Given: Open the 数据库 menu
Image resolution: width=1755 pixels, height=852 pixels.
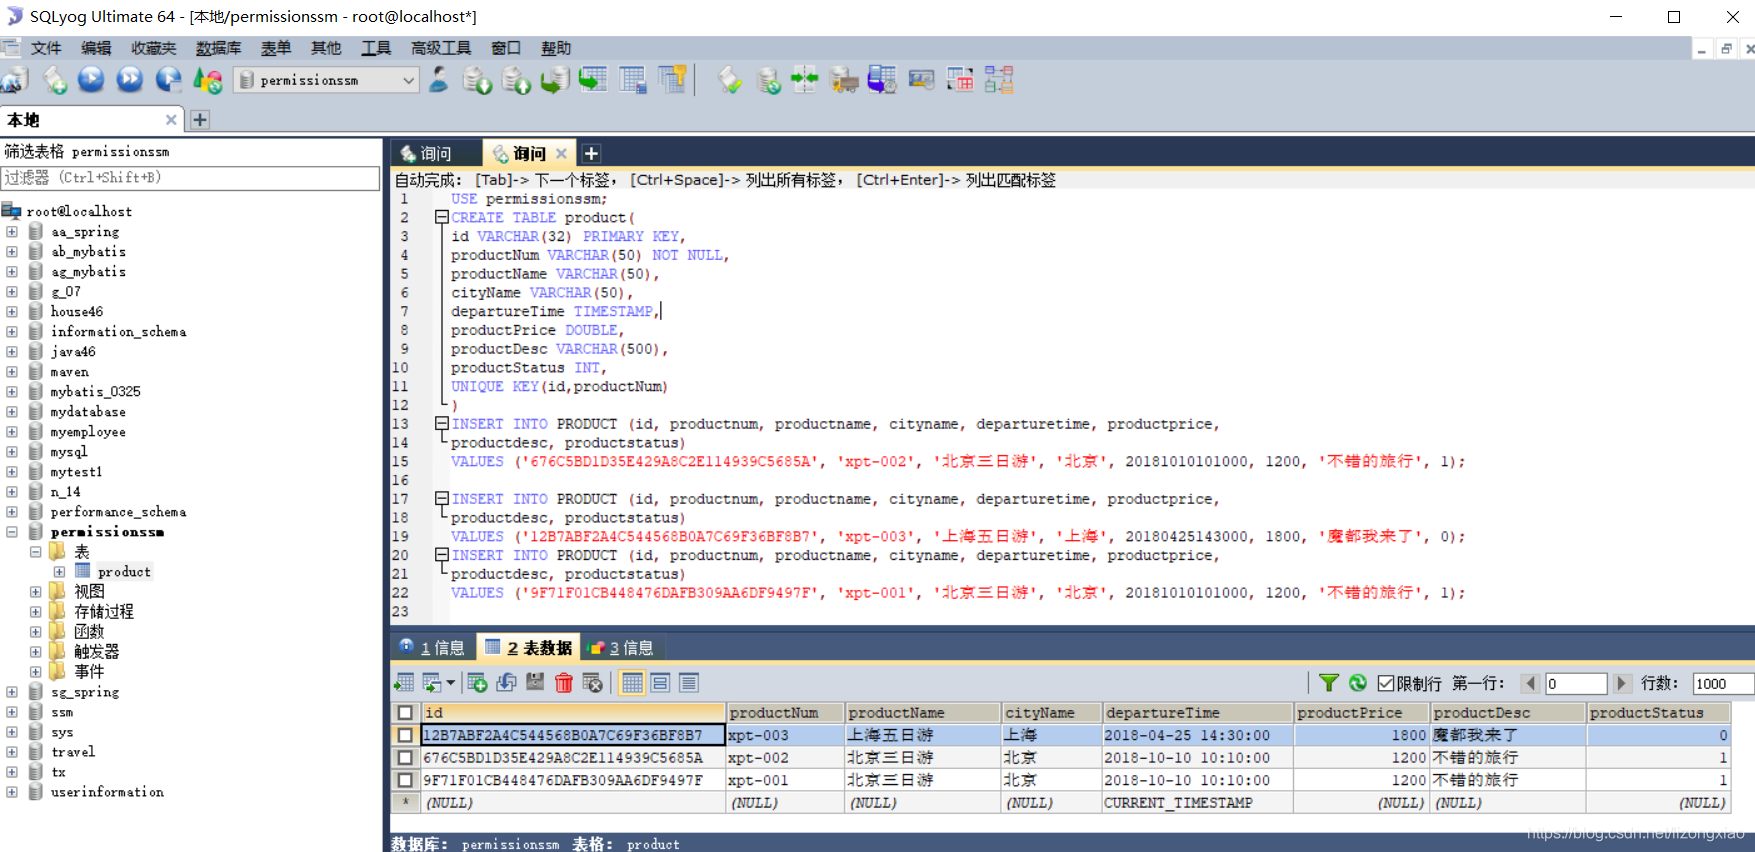Looking at the screenshot, I should point(218,48).
